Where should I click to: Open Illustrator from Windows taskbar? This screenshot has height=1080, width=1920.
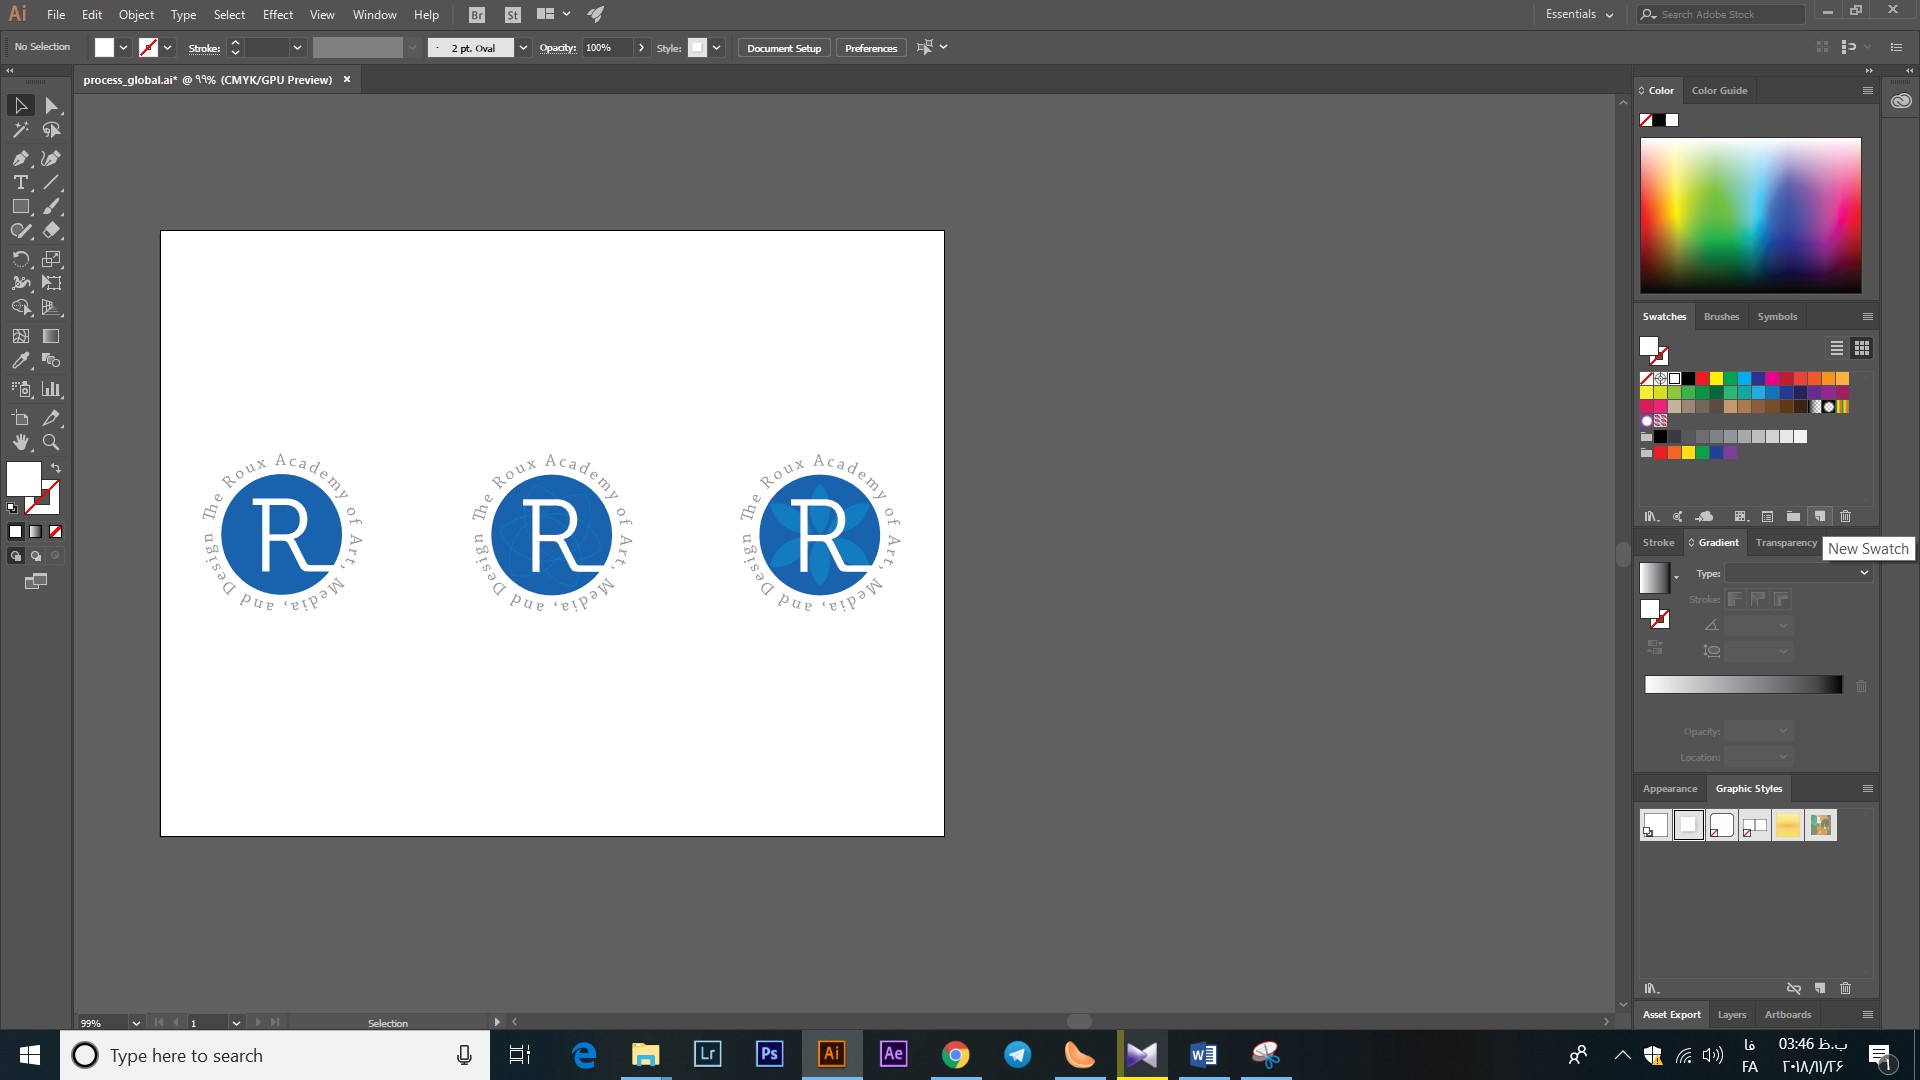point(832,1054)
